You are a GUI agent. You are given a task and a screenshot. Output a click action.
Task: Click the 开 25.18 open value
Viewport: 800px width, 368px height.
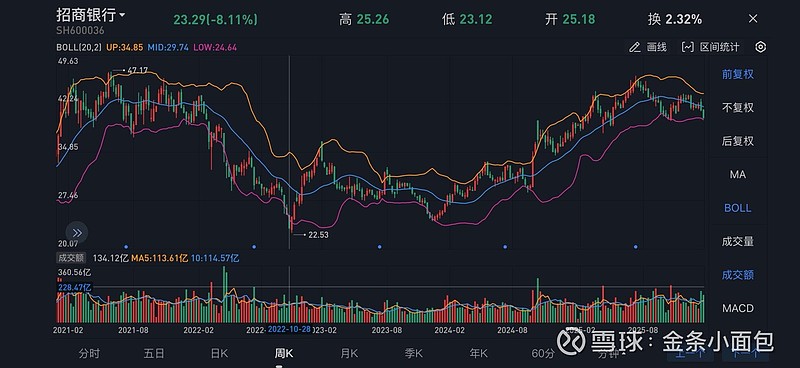coord(570,20)
